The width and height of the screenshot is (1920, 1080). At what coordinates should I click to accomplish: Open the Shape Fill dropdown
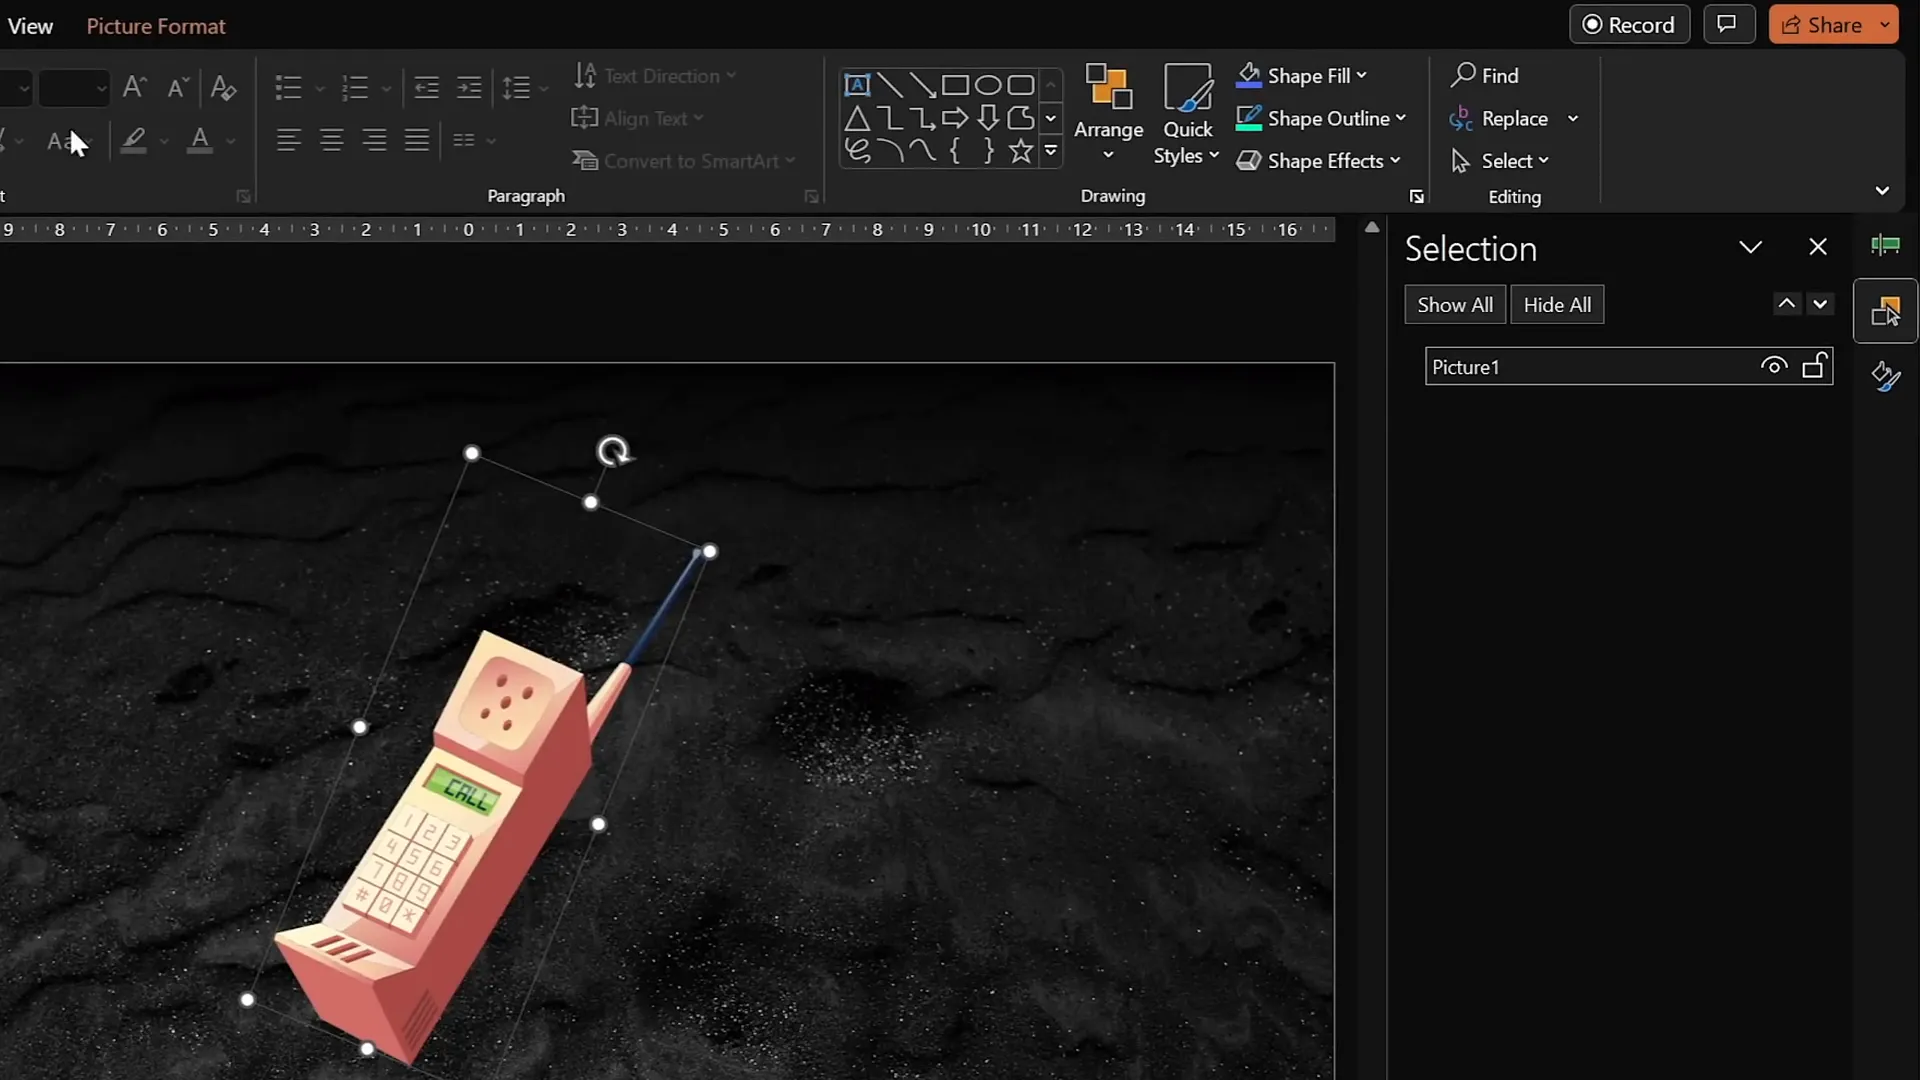1302,76
